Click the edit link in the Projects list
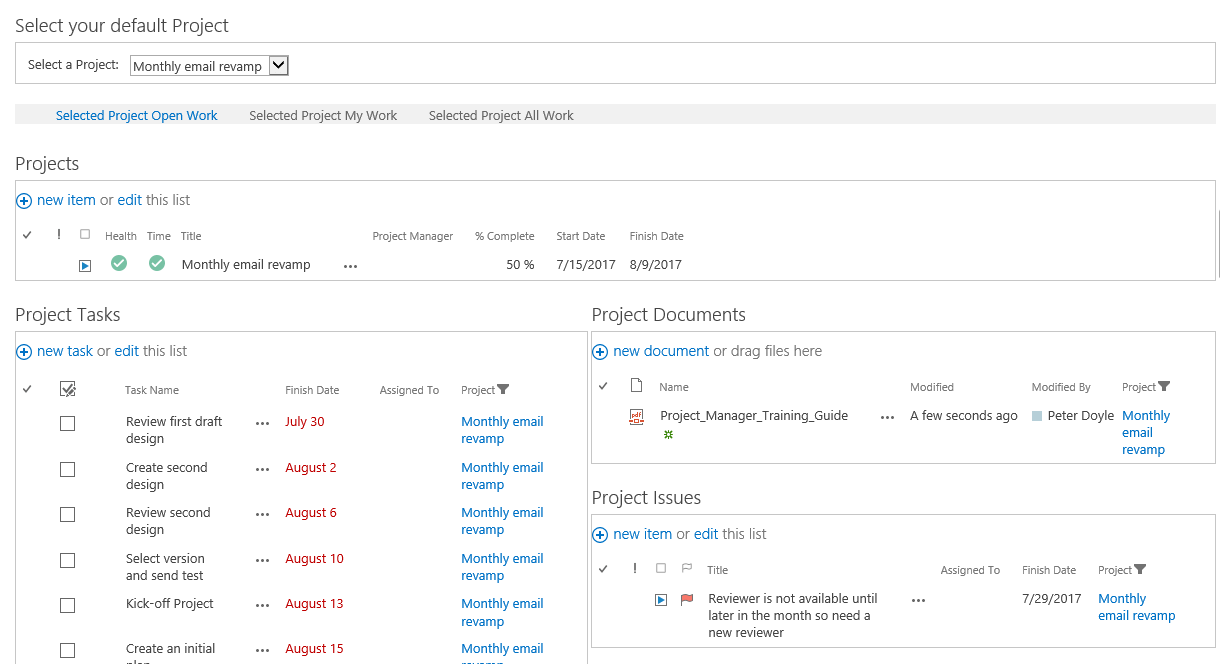 130,200
